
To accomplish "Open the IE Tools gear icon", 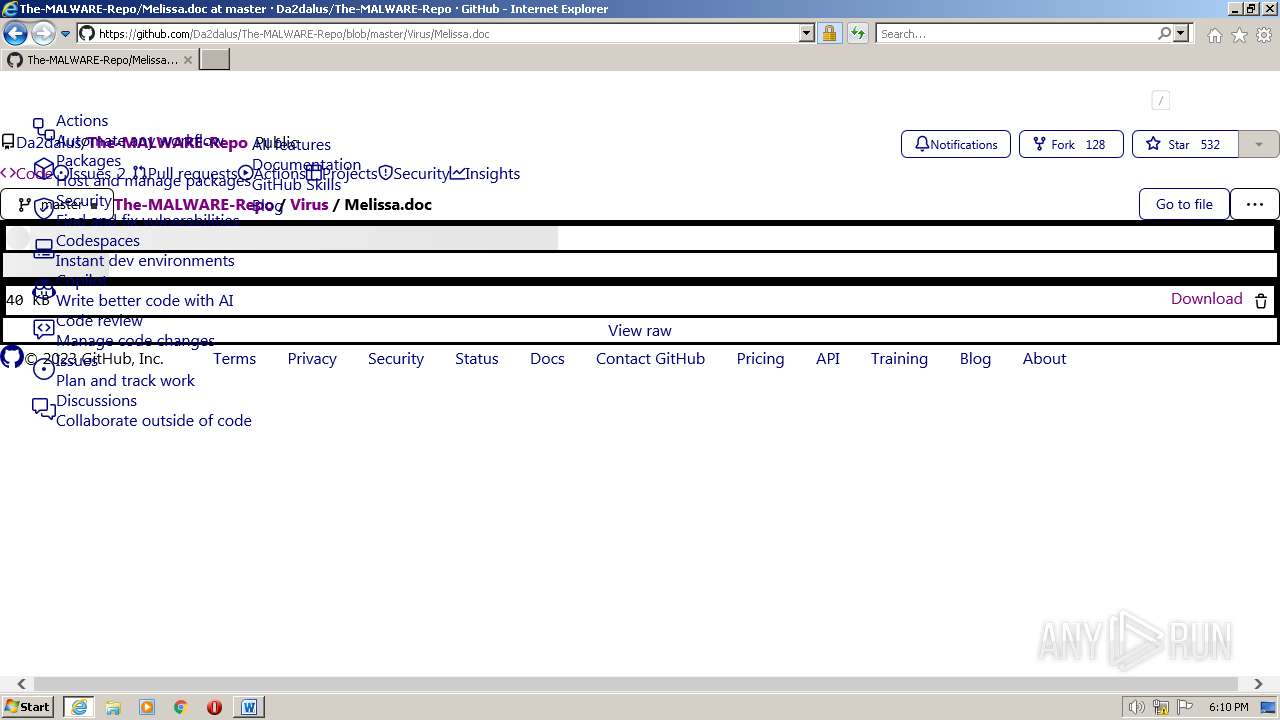I will tap(1264, 35).
